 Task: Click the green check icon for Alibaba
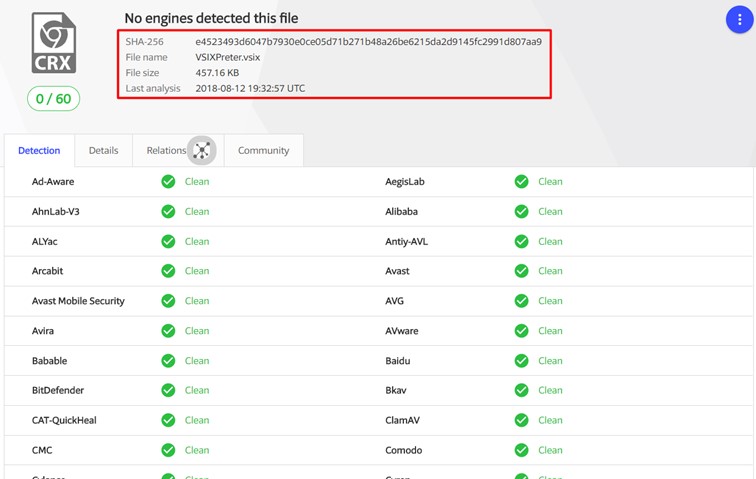pos(521,212)
